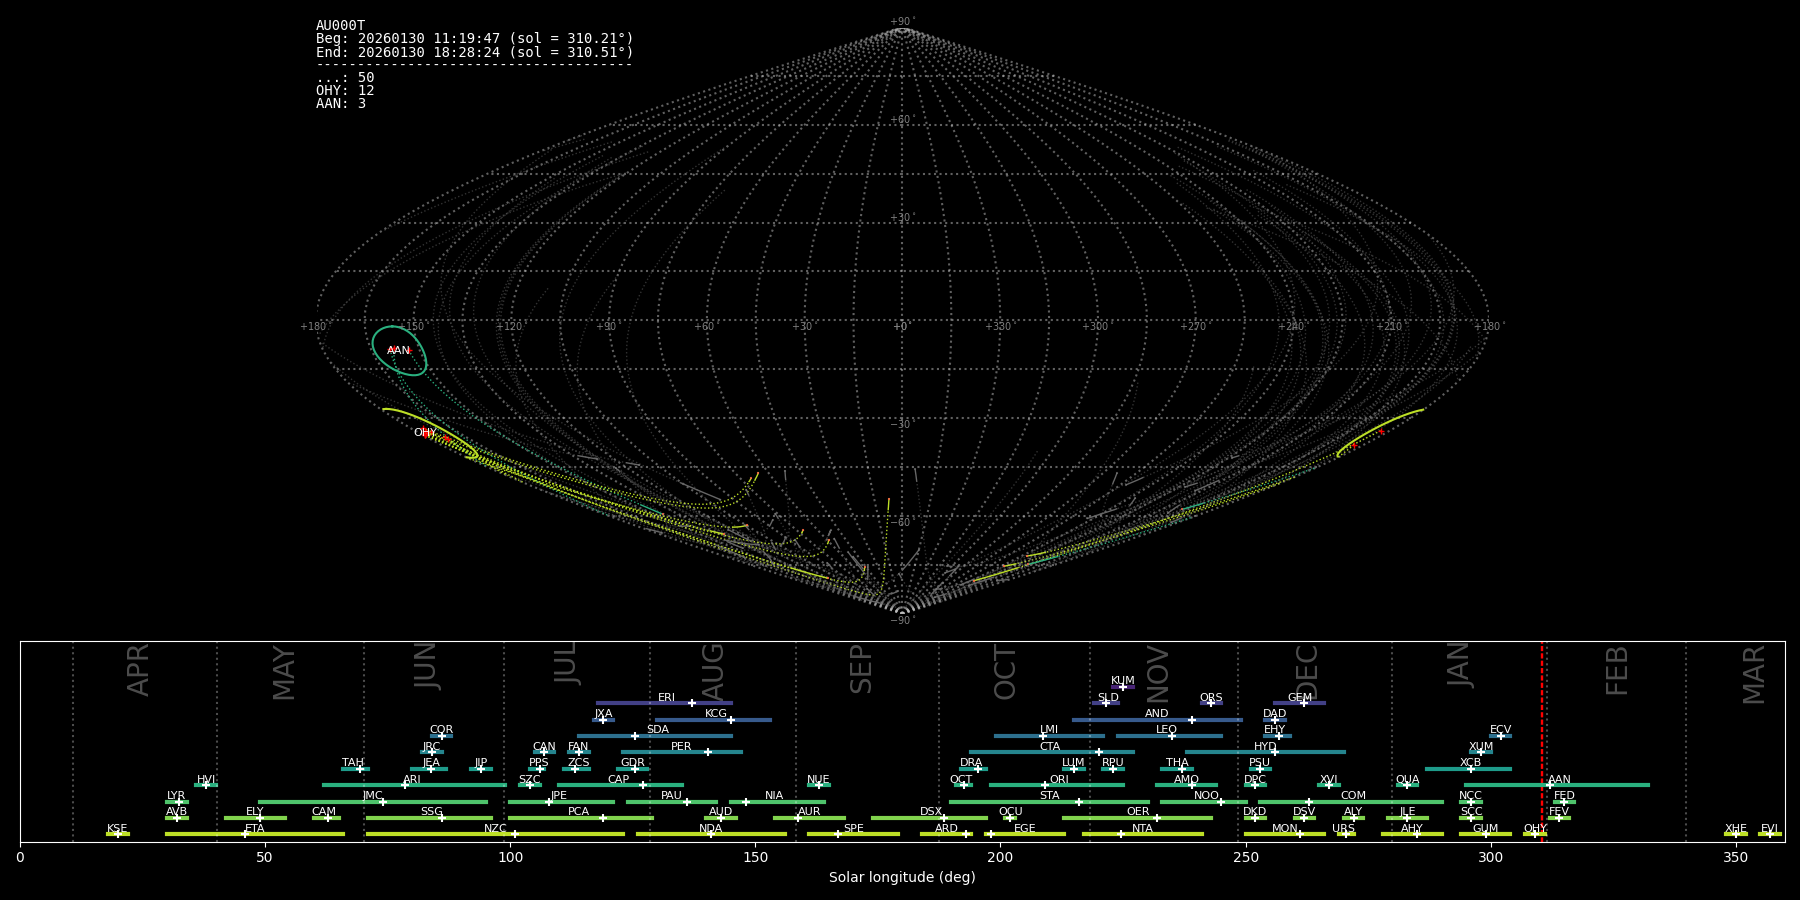Click the 'Solar longitude (deg)' axis label
This screenshot has height=900, width=1800.
tap(902, 878)
